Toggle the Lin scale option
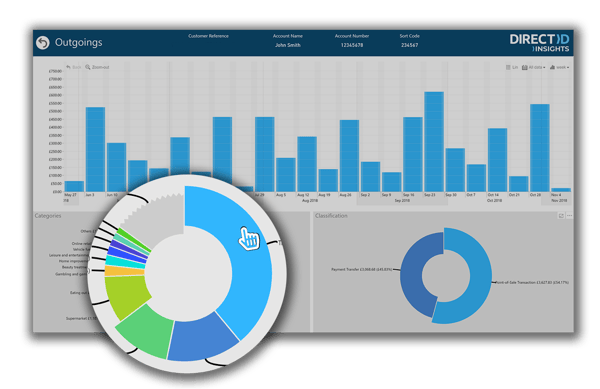Viewport: 600px width, 389px height. click(x=512, y=67)
